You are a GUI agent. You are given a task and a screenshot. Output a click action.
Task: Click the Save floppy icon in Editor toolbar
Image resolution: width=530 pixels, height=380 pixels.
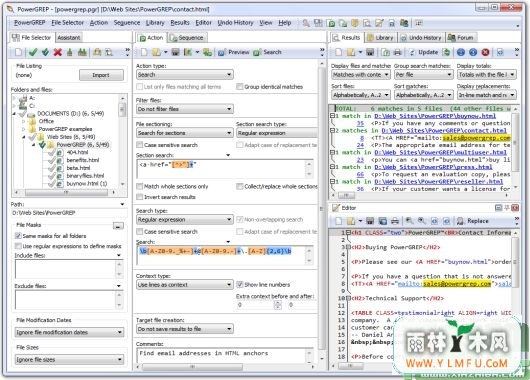pyautogui.click(x=370, y=221)
